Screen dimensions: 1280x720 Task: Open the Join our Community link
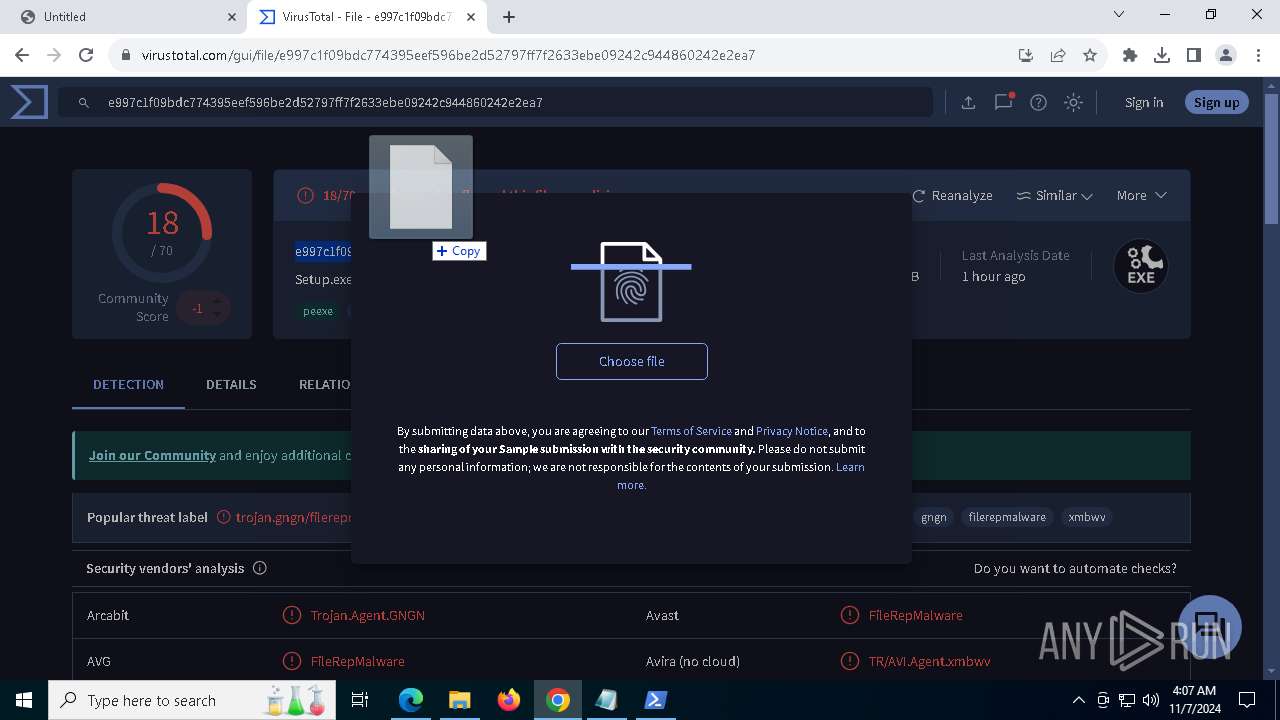pos(152,455)
